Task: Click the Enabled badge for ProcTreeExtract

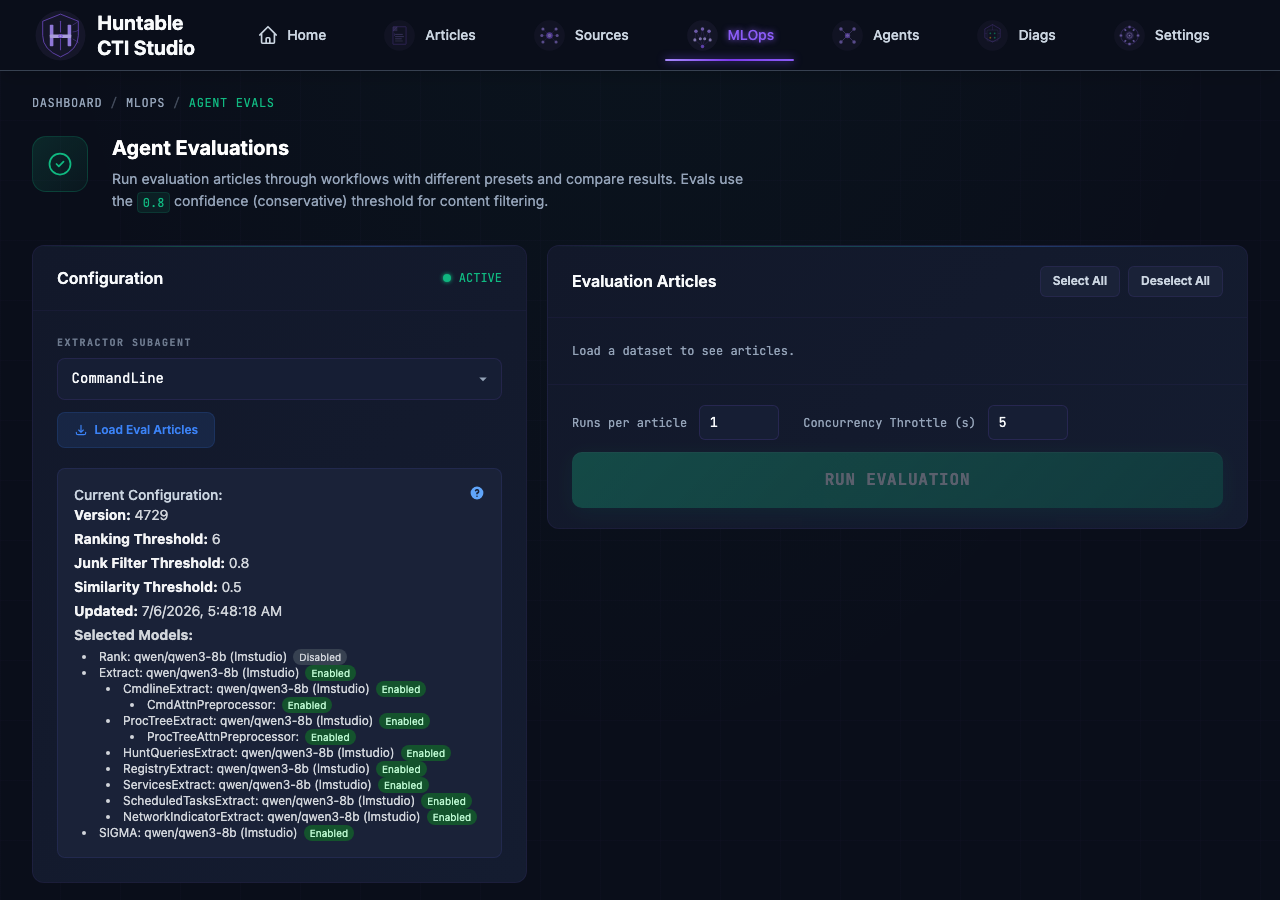Action: (404, 721)
